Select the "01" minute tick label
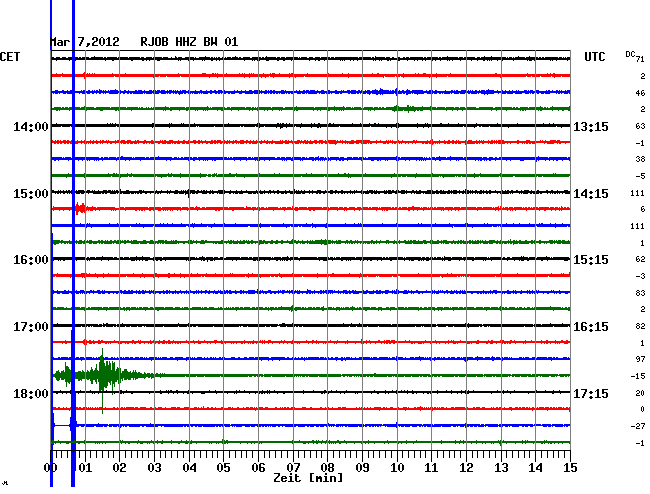The image size is (650, 494). click(x=85, y=468)
